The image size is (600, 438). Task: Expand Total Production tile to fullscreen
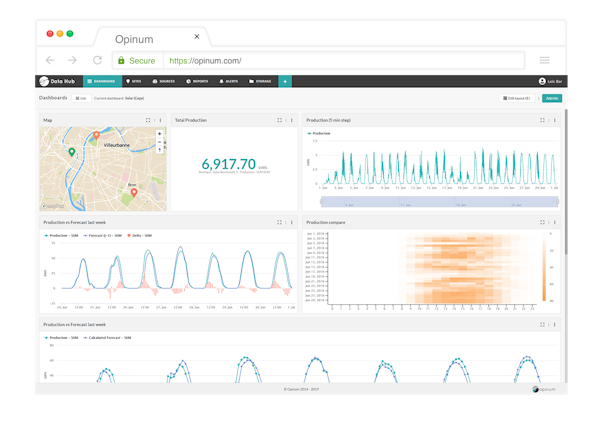[280, 120]
